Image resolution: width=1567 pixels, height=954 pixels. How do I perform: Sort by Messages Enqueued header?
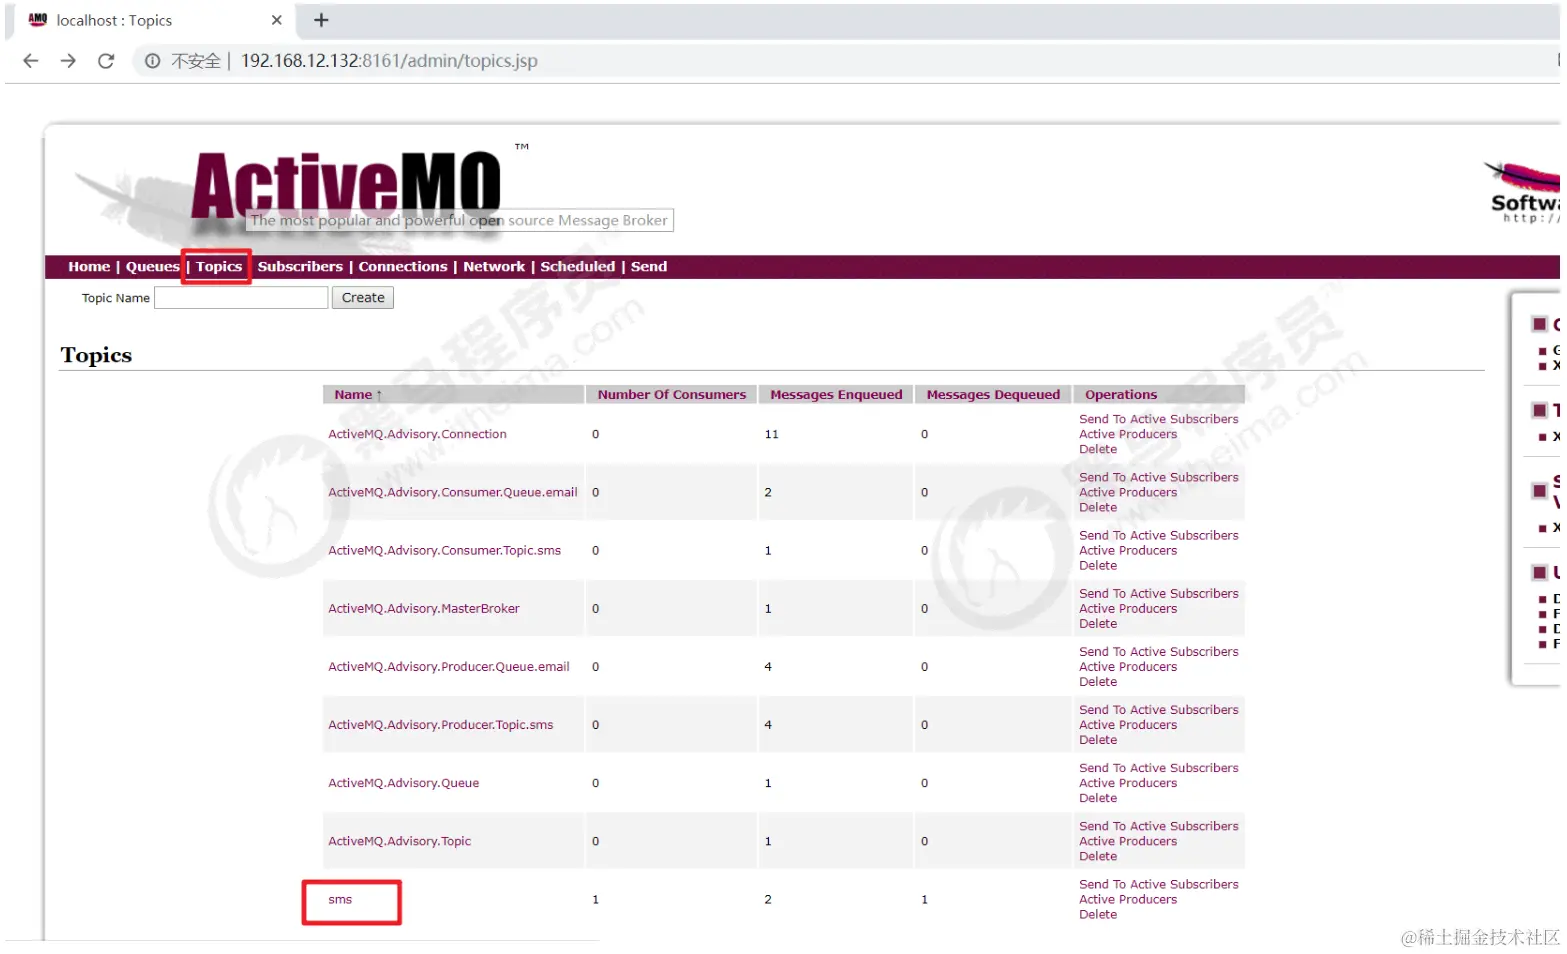pos(836,395)
